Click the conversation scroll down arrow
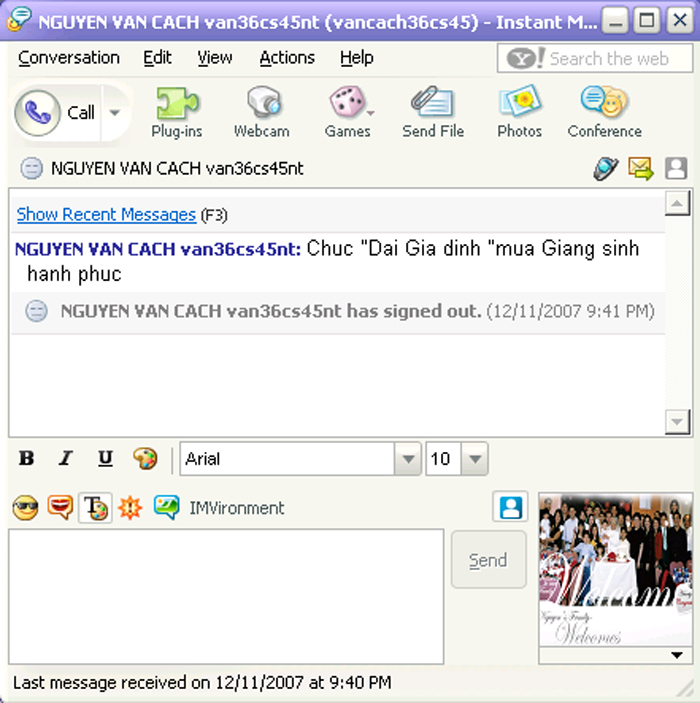Screen dimensions: 700x703 coord(677,421)
